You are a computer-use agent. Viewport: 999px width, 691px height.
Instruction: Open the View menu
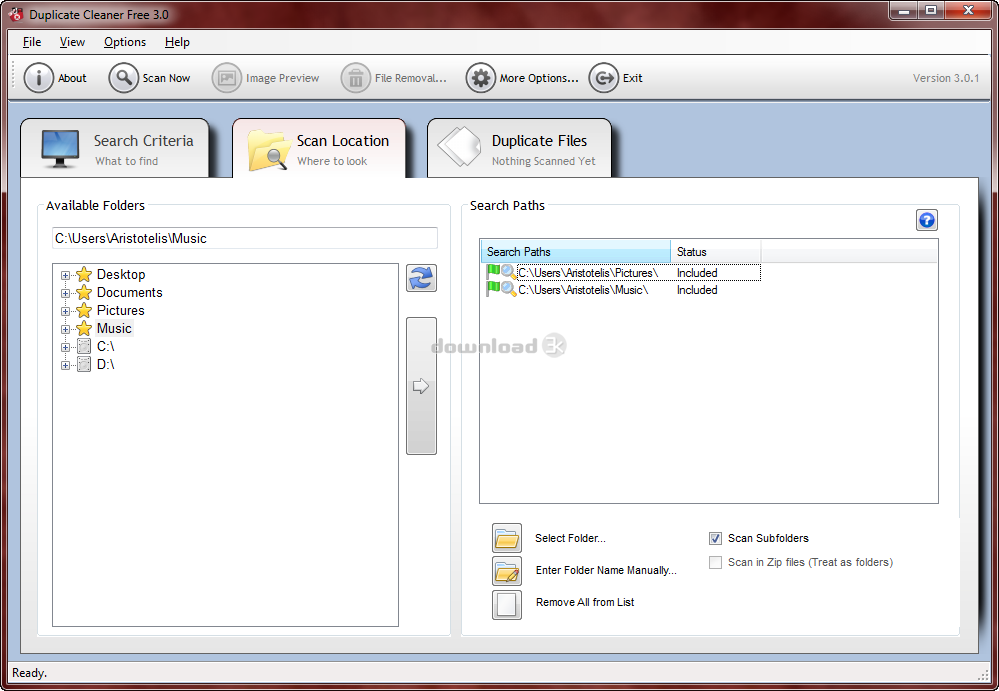click(72, 42)
